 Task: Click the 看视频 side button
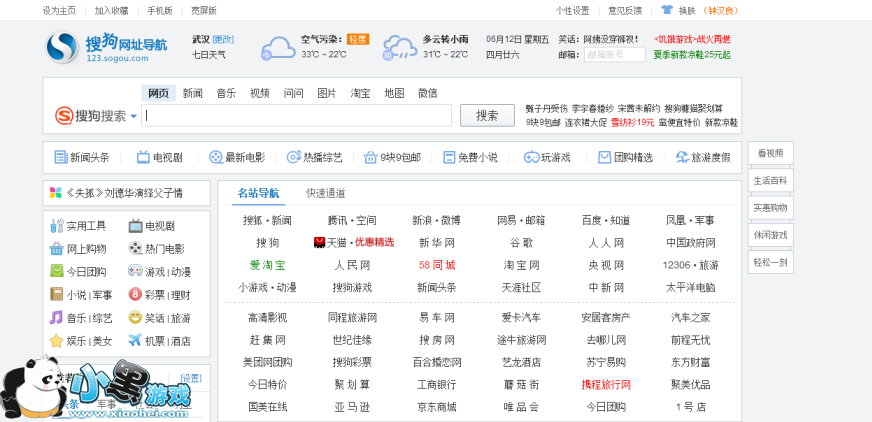click(x=770, y=153)
